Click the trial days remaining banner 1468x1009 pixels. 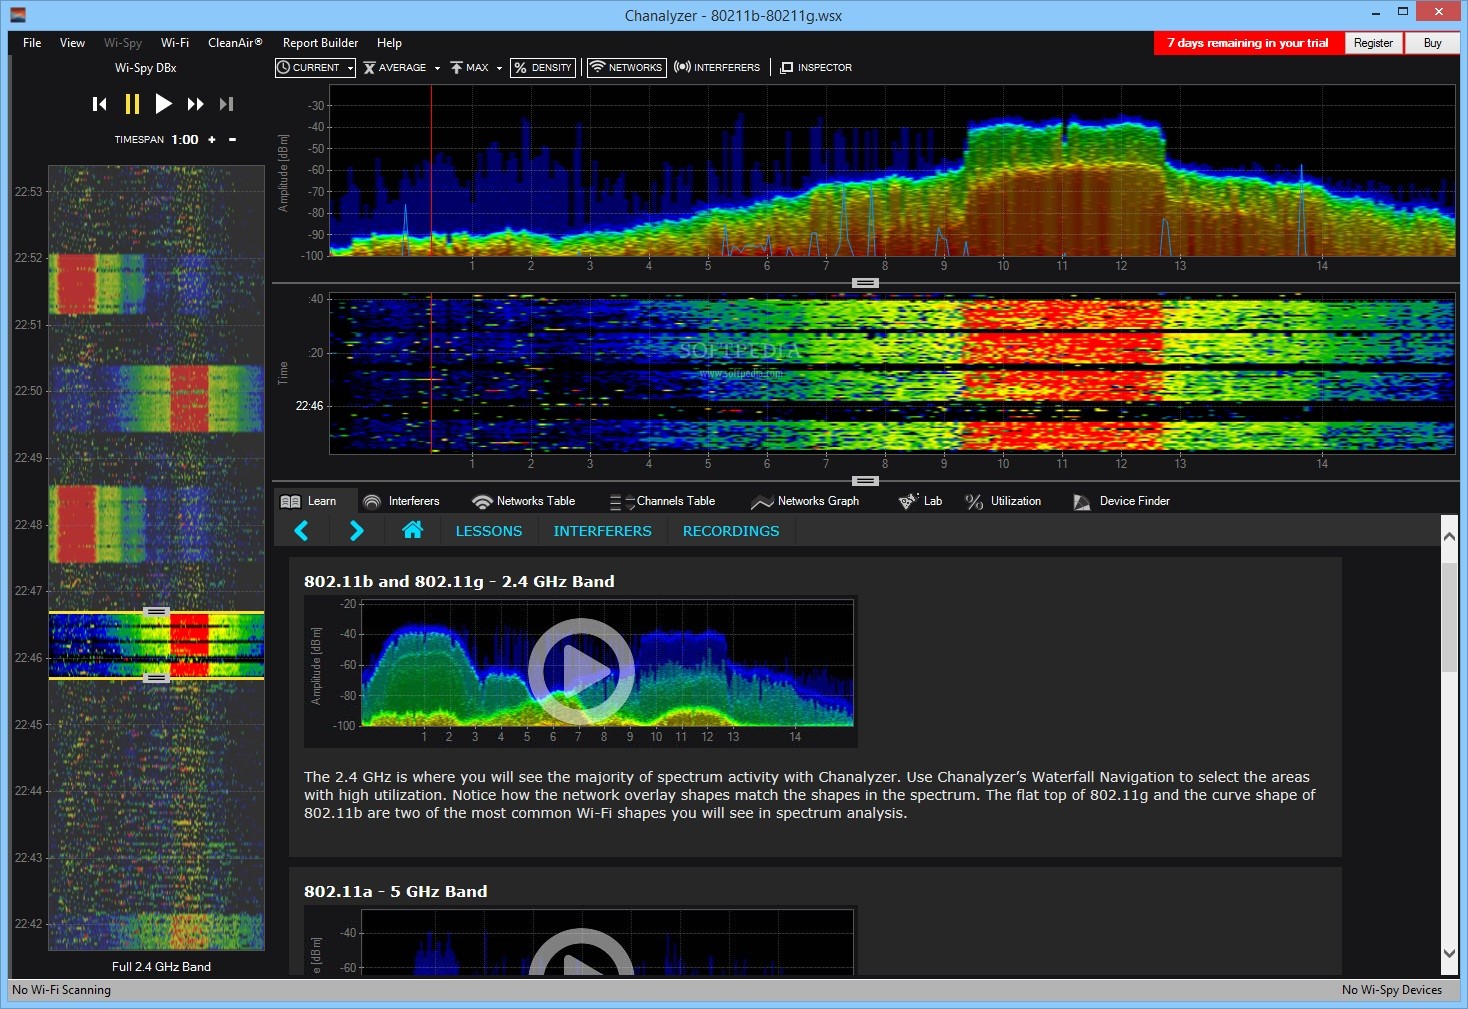[x=1247, y=43]
